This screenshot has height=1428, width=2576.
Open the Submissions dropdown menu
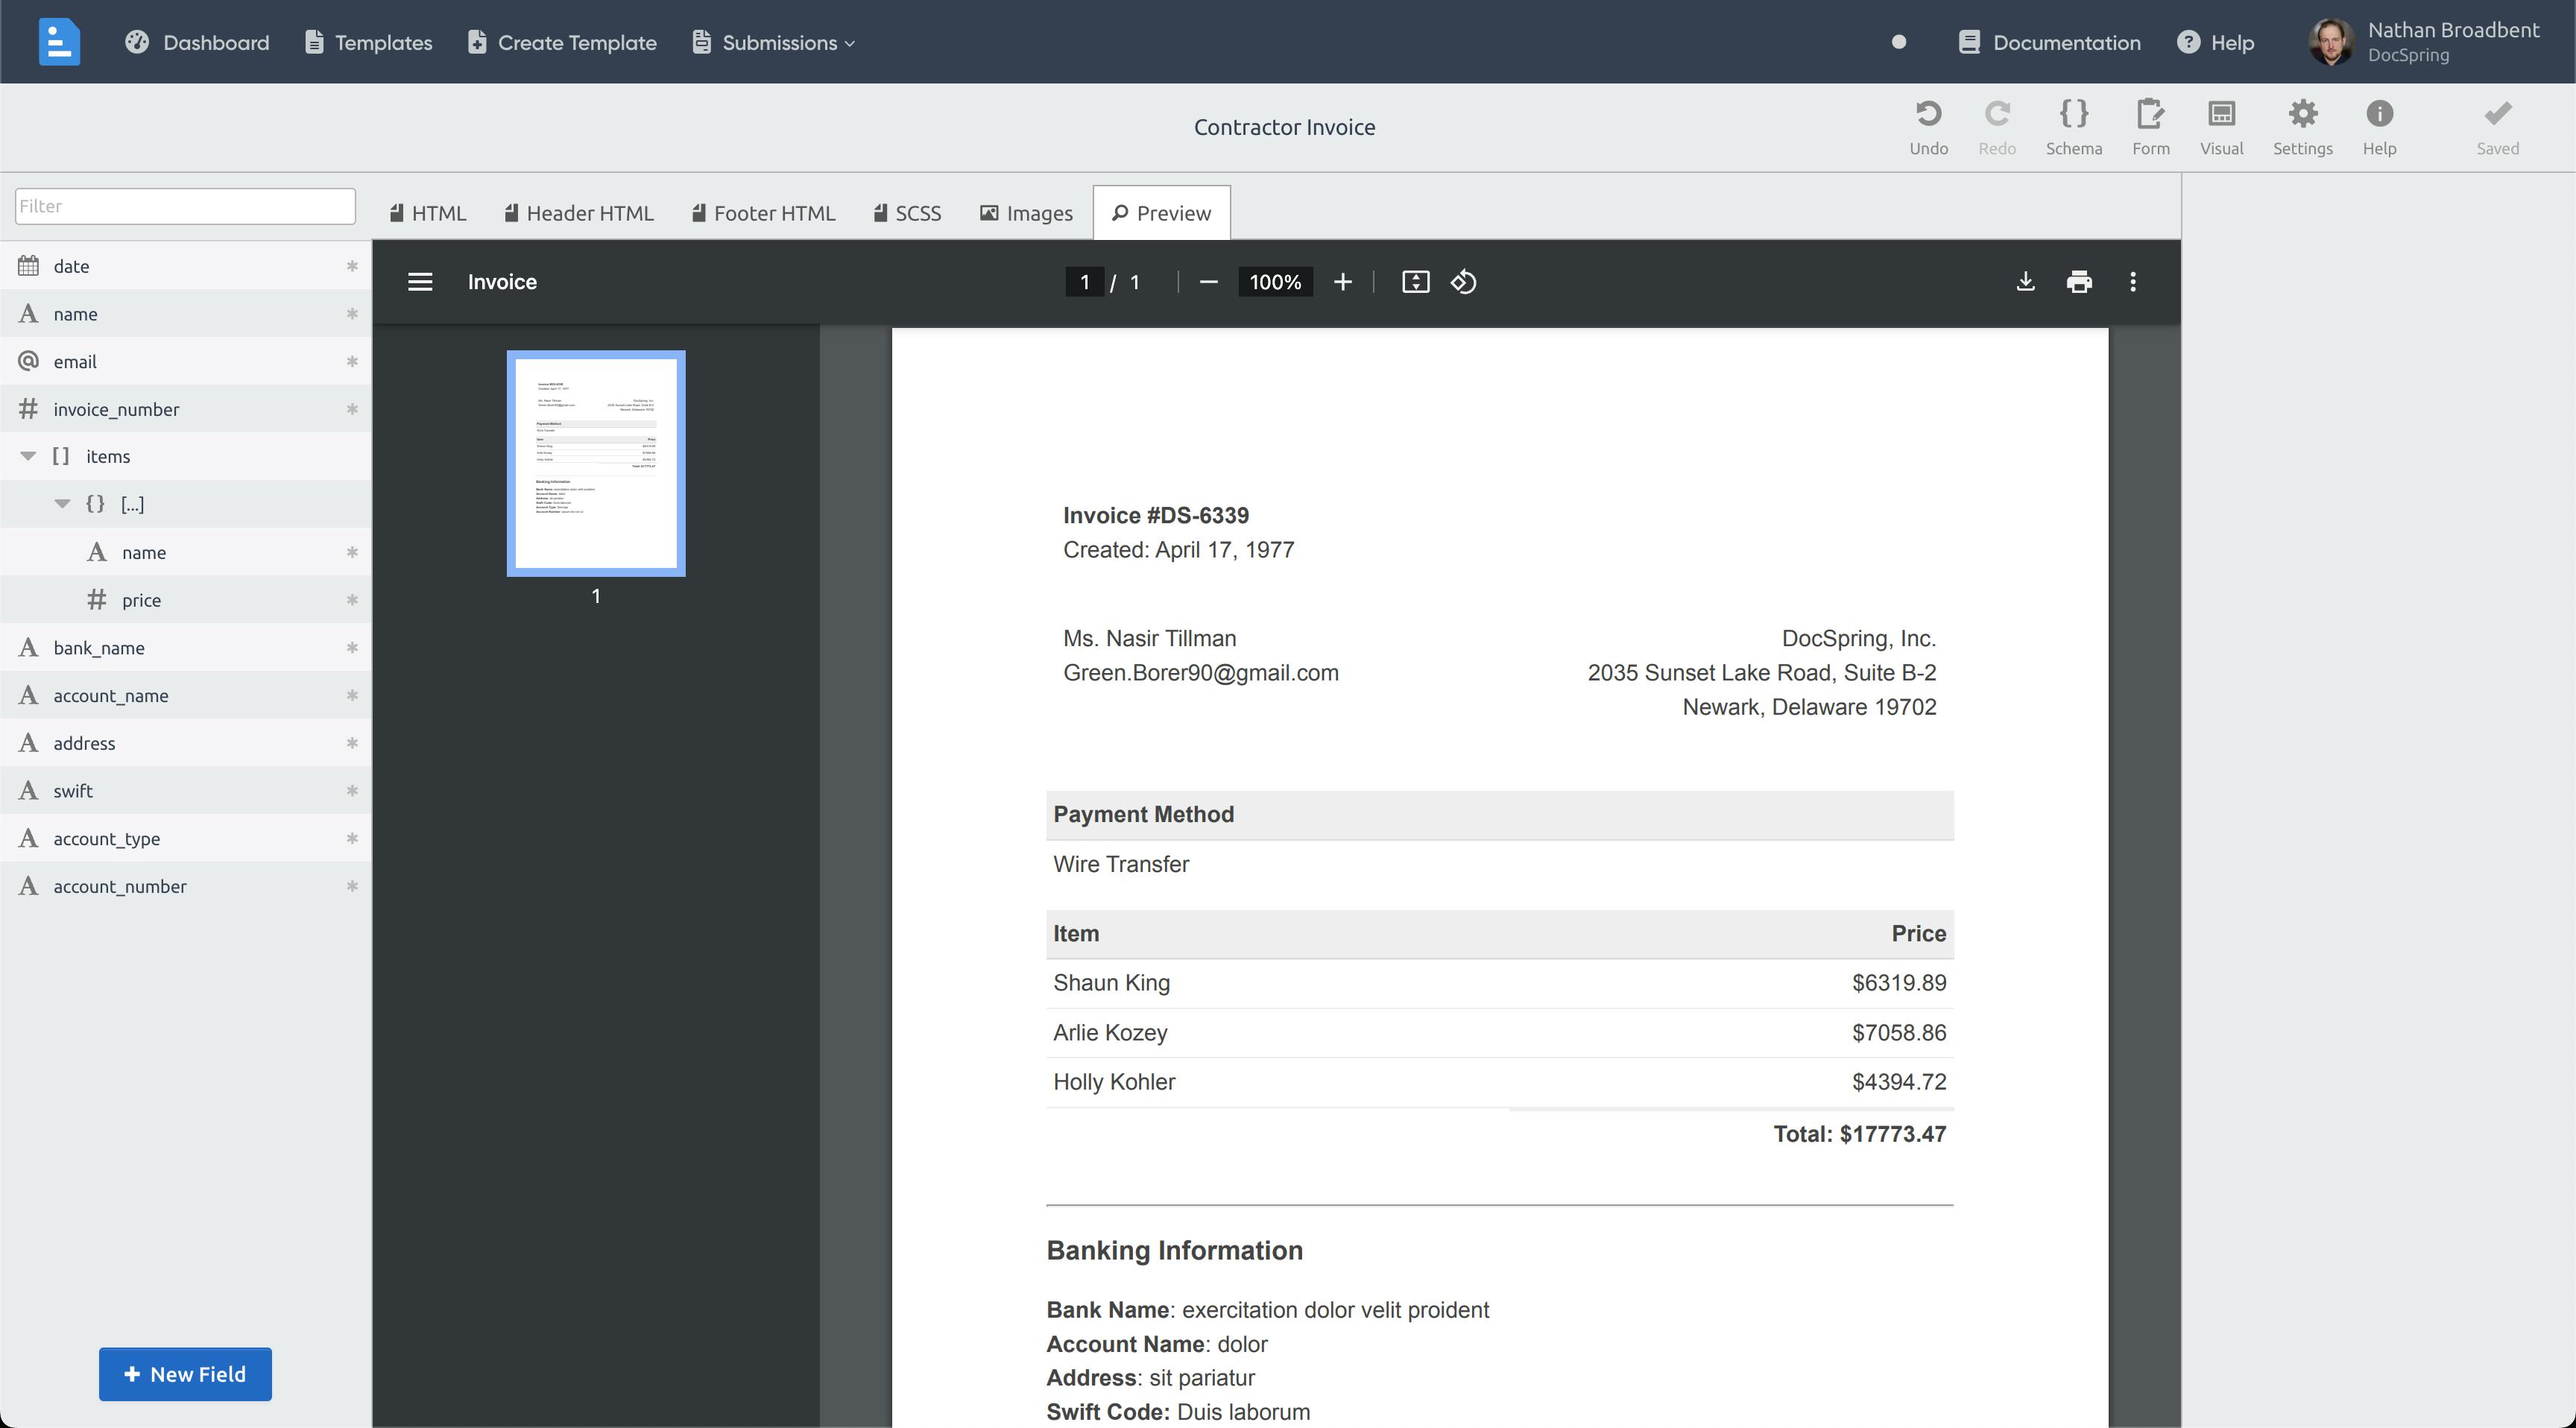click(773, 42)
